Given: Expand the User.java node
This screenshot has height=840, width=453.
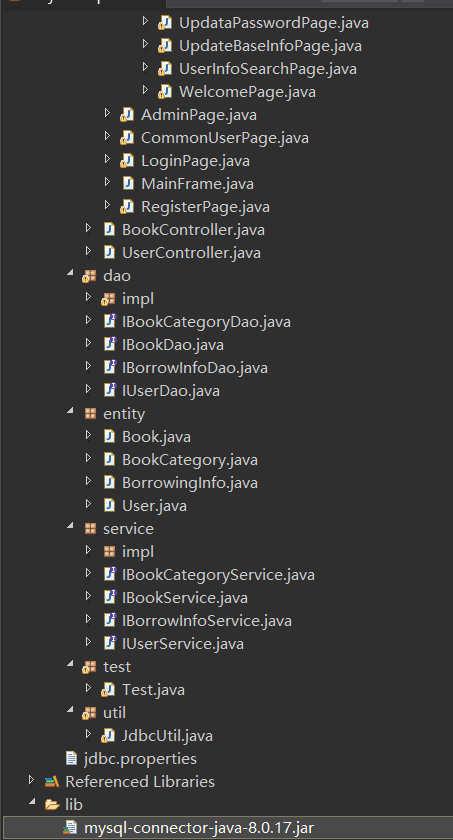Looking at the screenshot, I should (x=88, y=504).
